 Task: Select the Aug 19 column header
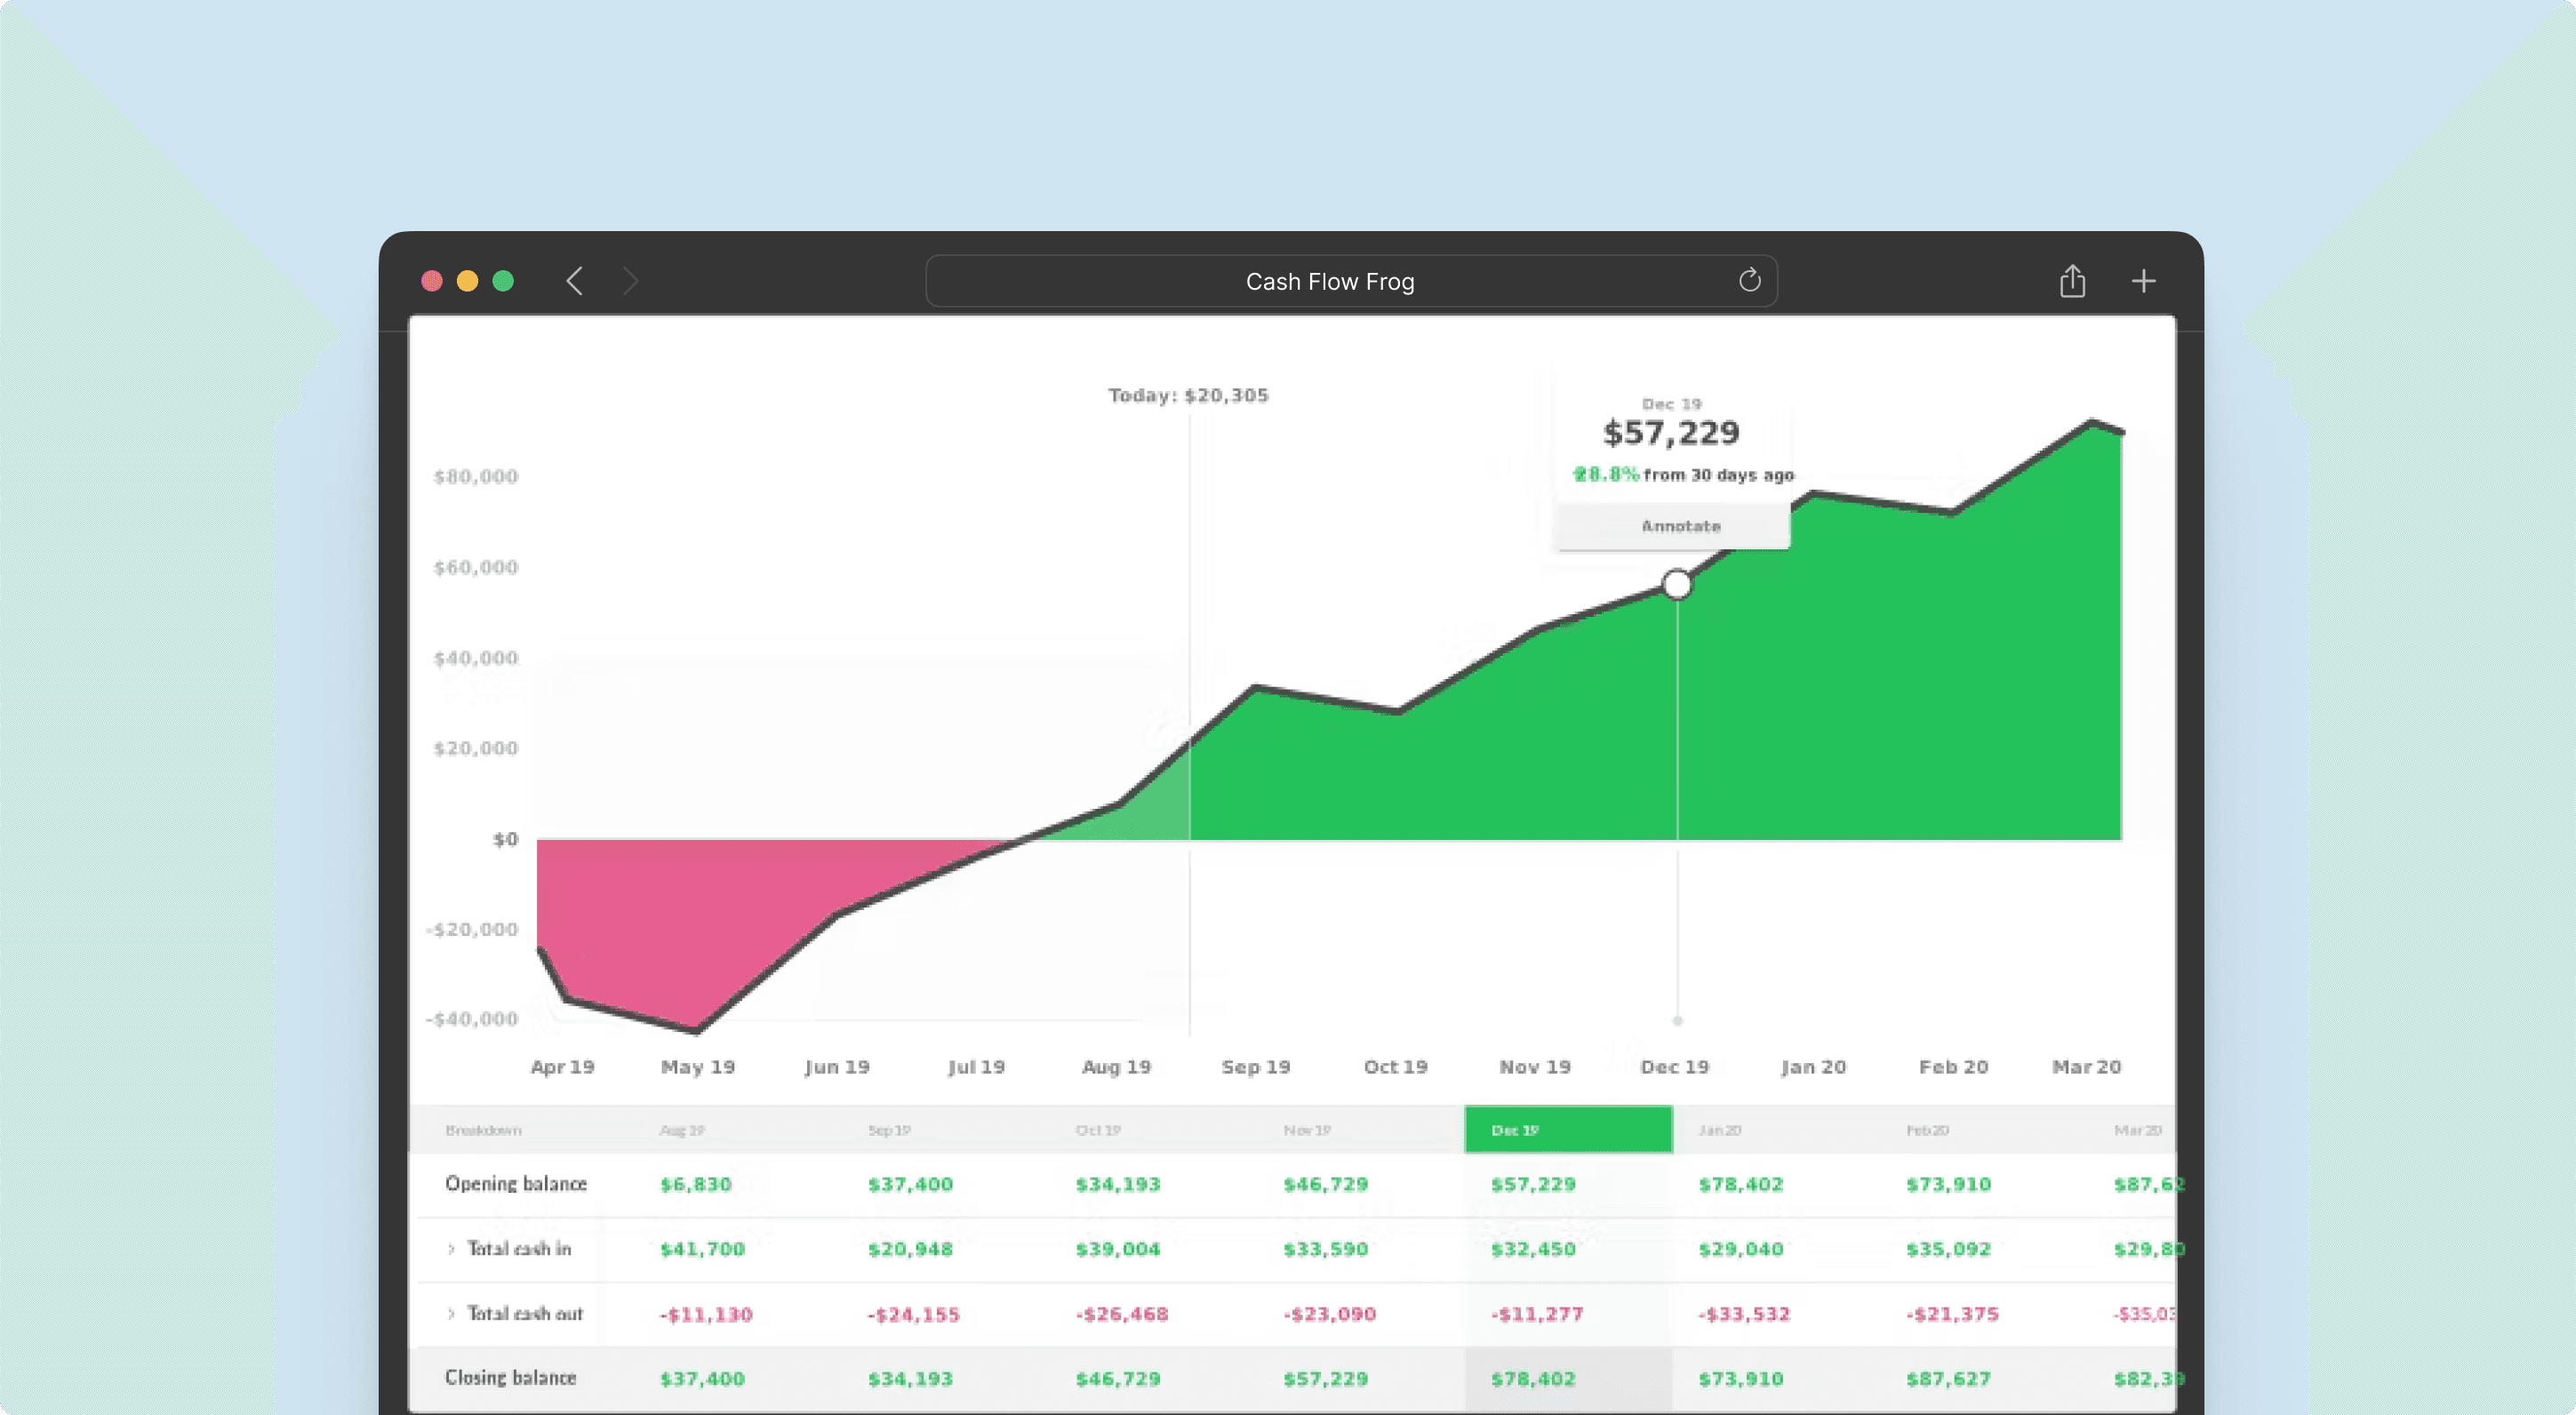pos(682,1130)
